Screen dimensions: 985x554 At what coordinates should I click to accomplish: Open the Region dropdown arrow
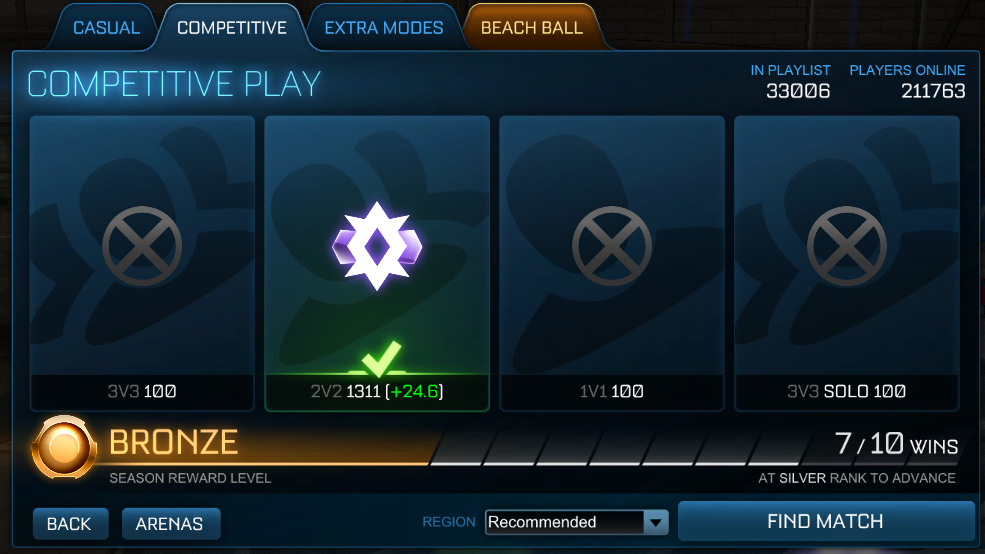pyautogui.click(x=656, y=523)
